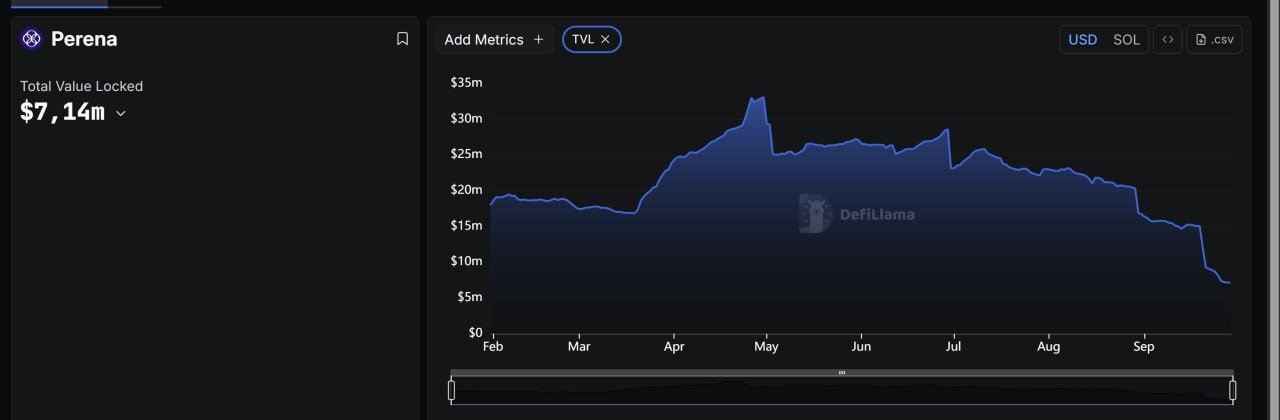
Task: Toggle the TVL metric chip
Action: click(583, 40)
